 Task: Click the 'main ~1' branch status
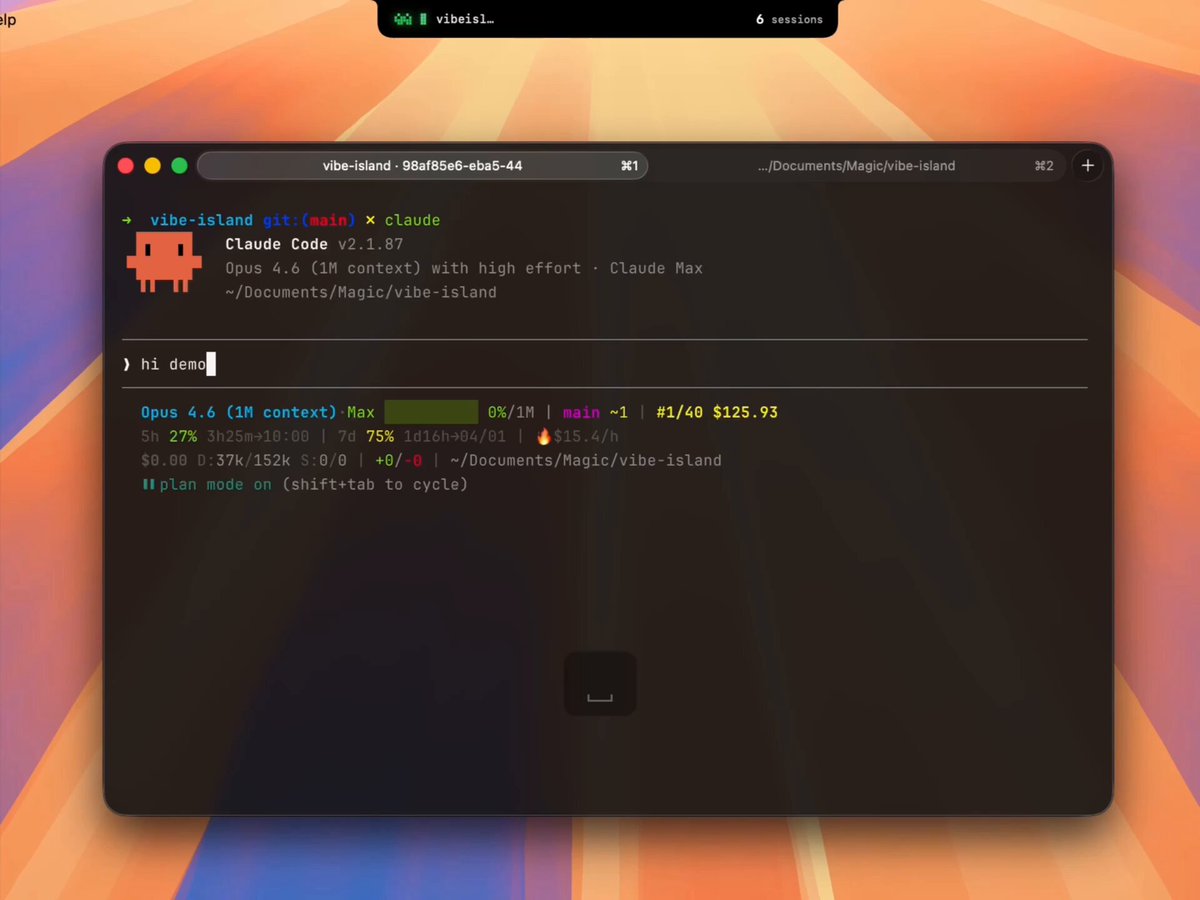tap(595, 412)
